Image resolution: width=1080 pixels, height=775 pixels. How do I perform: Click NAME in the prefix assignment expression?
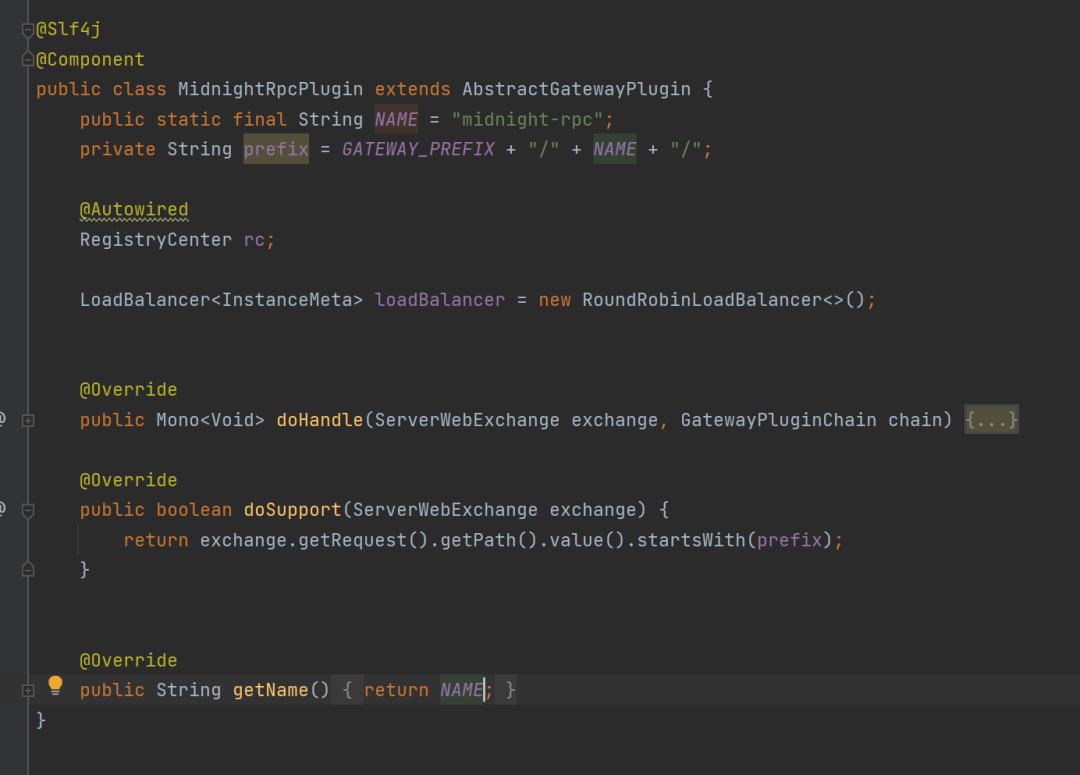tap(614, 149)
